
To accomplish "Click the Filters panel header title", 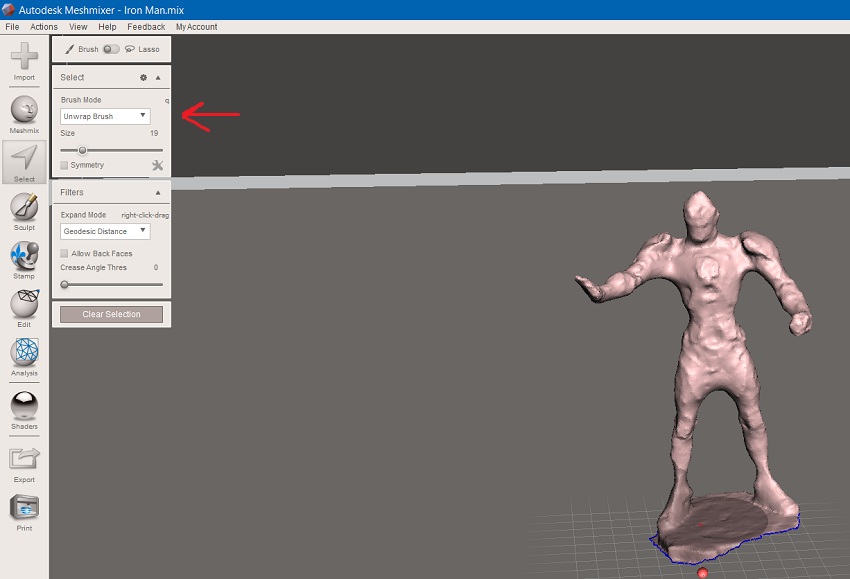I will tap(72, 192).
